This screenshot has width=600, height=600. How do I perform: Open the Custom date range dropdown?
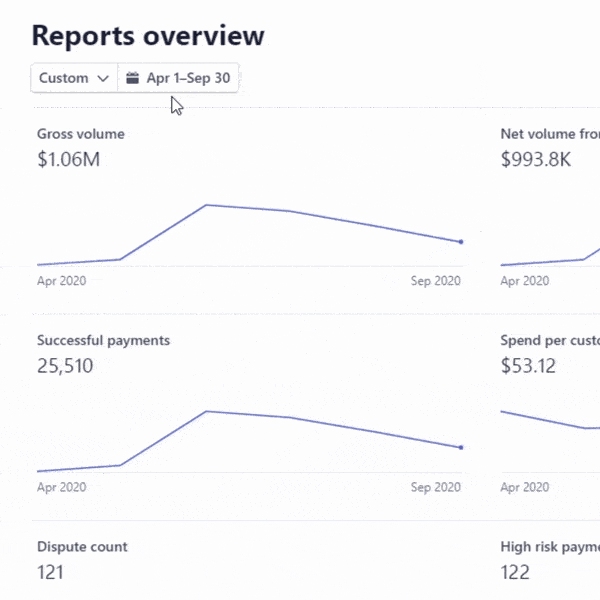[x=74, y=78]
